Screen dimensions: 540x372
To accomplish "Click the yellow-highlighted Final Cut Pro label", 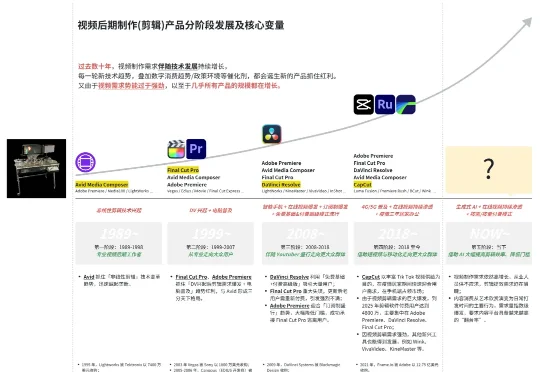I will [x=183, y=170].
